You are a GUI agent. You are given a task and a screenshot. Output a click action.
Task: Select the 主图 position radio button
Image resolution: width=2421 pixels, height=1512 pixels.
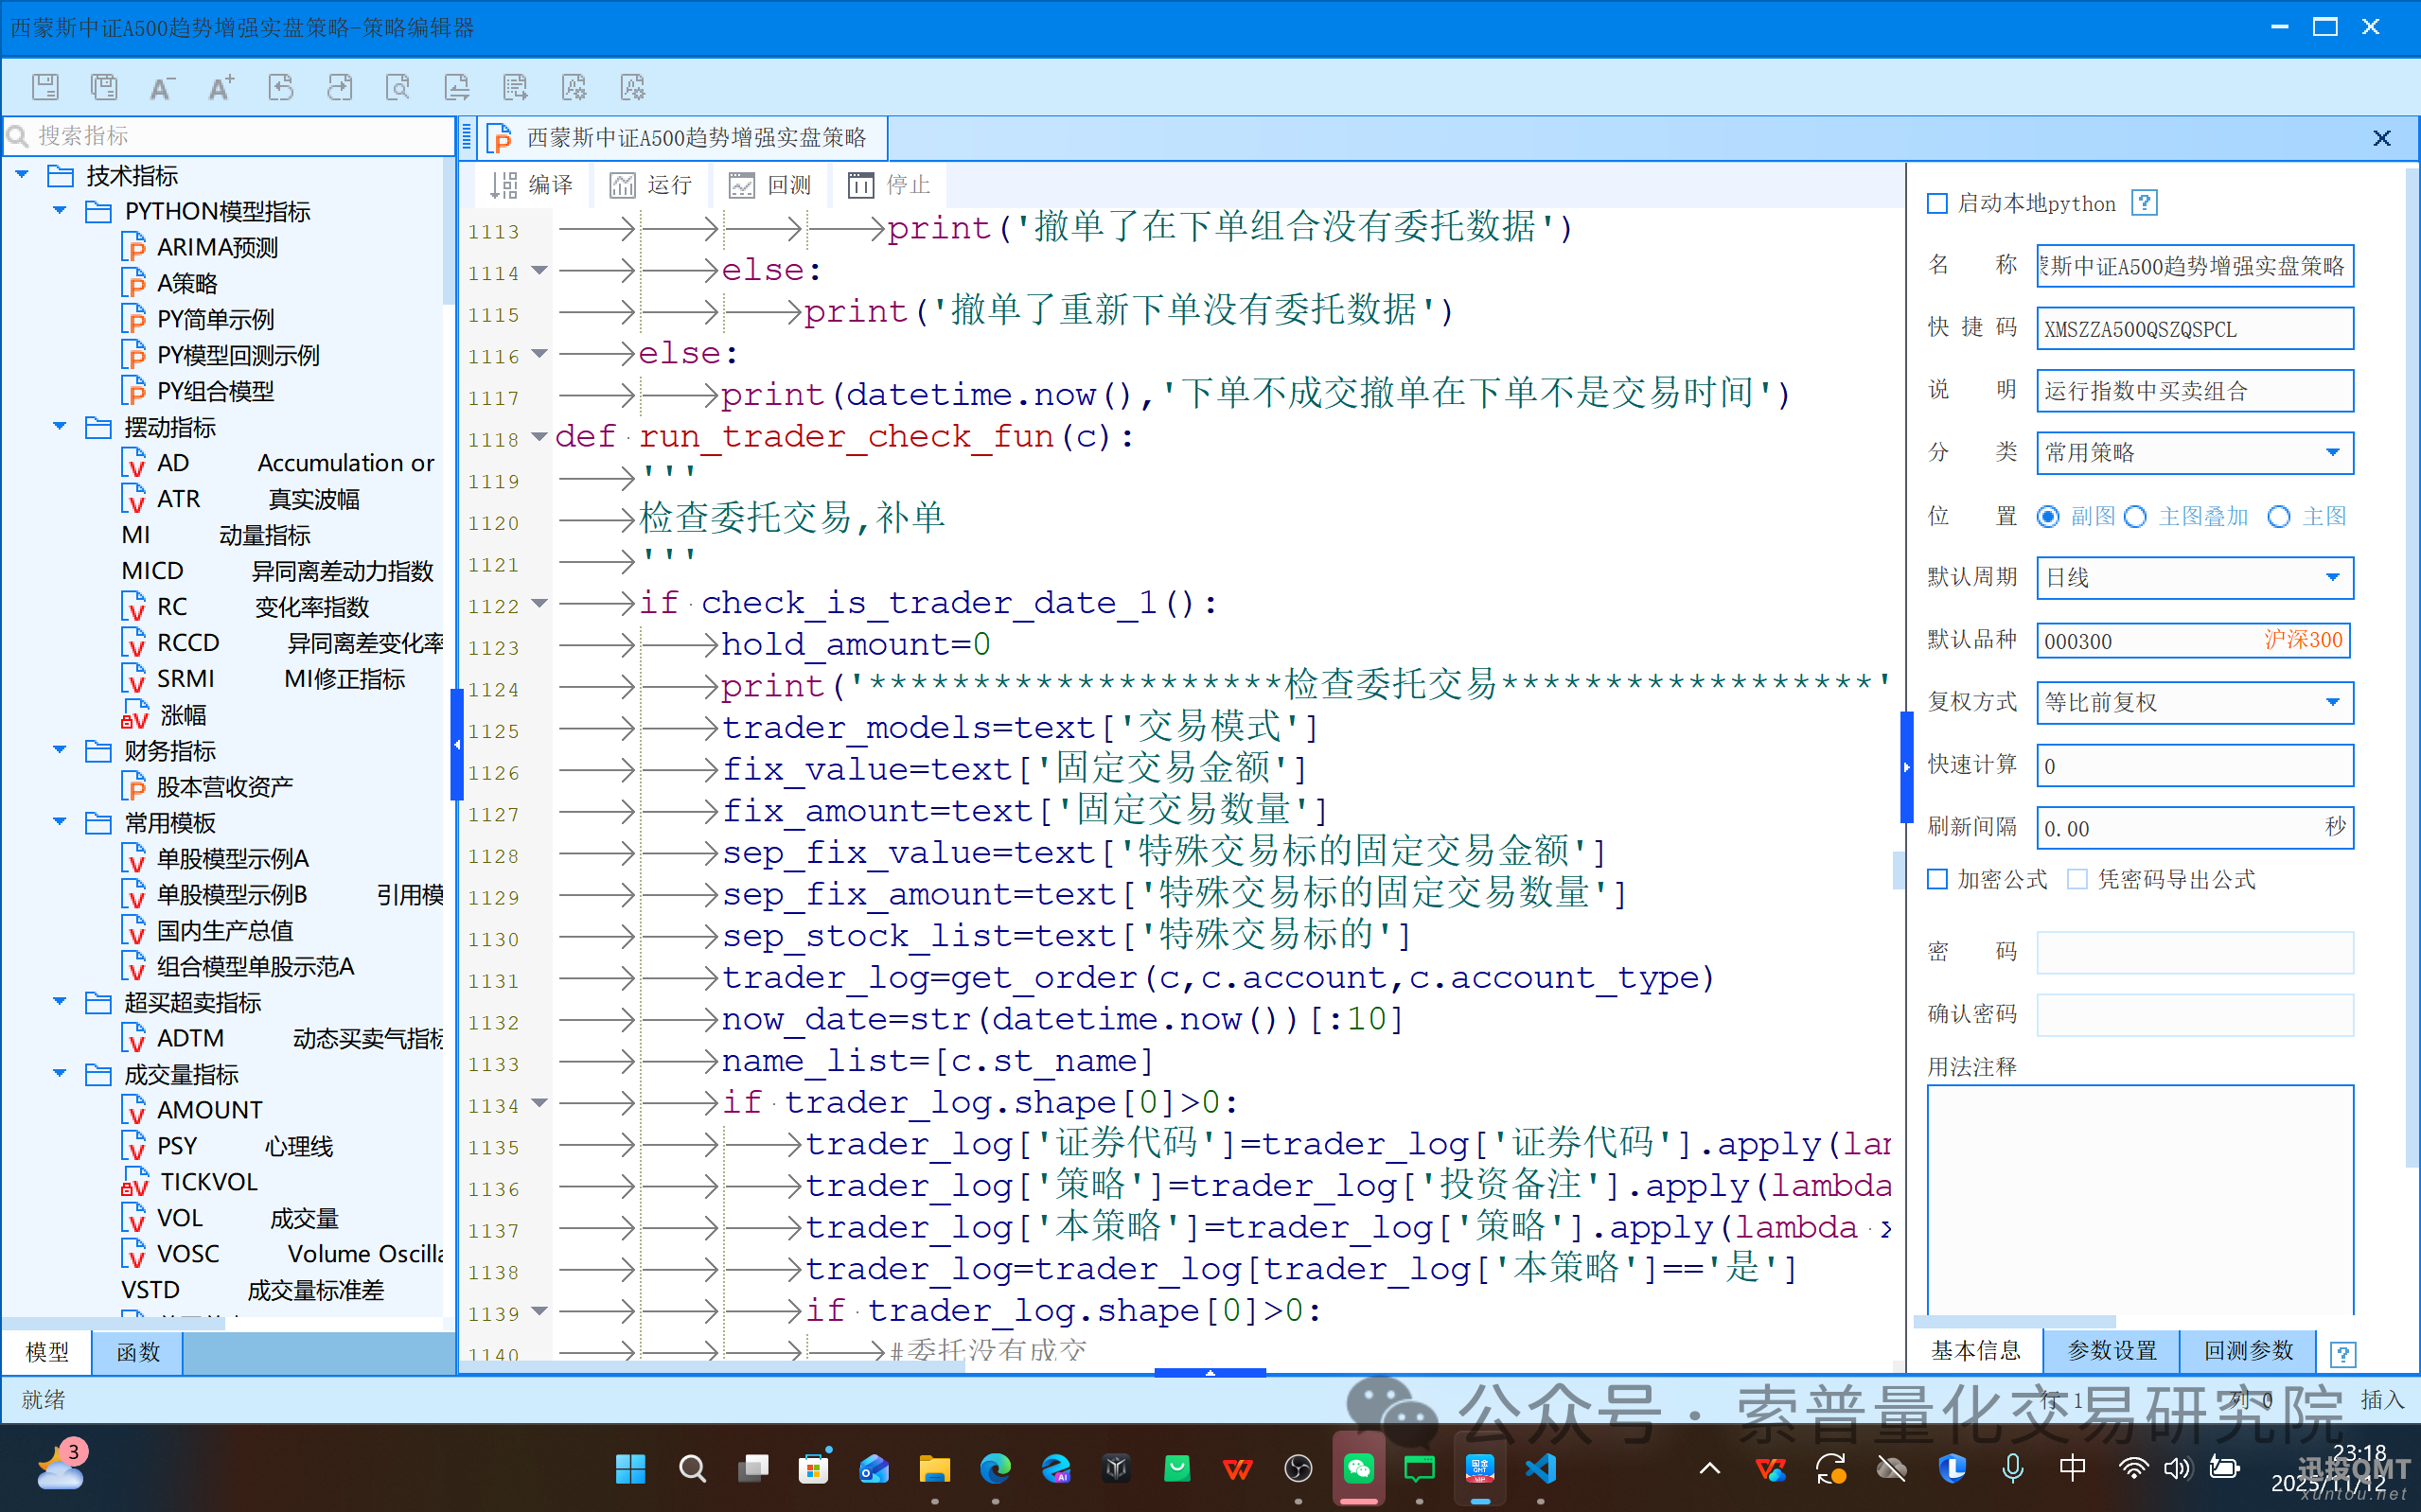coord(2280,516)
